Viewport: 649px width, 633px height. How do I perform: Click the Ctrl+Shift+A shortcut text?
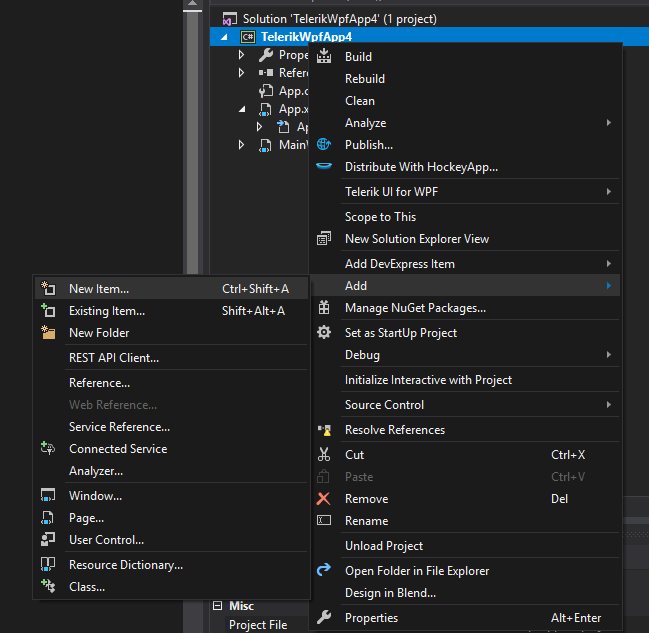pos(255,289)
